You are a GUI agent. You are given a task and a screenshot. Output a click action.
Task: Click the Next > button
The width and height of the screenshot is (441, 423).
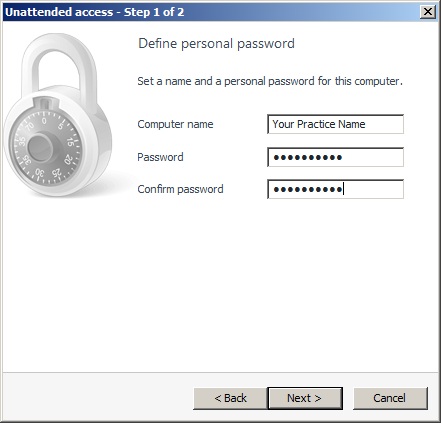(305, 398)
